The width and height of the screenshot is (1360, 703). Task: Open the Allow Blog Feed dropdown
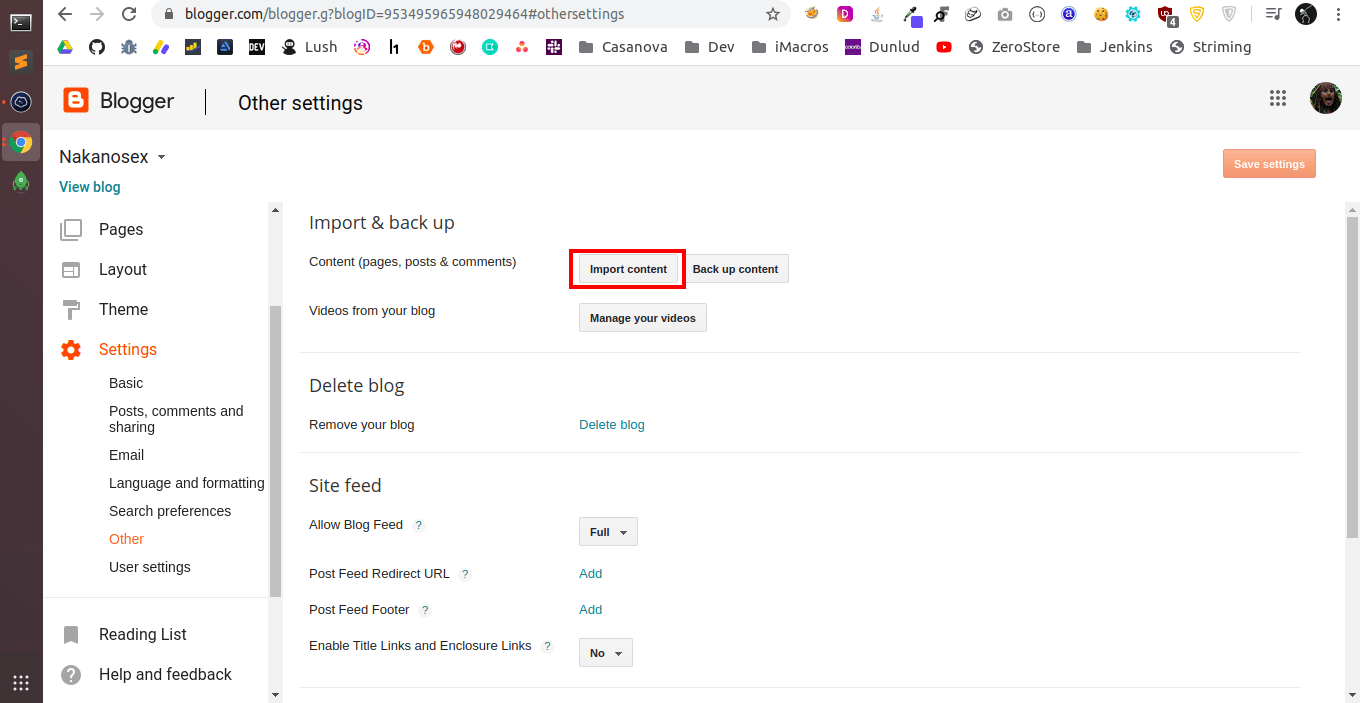click(607, 531)
